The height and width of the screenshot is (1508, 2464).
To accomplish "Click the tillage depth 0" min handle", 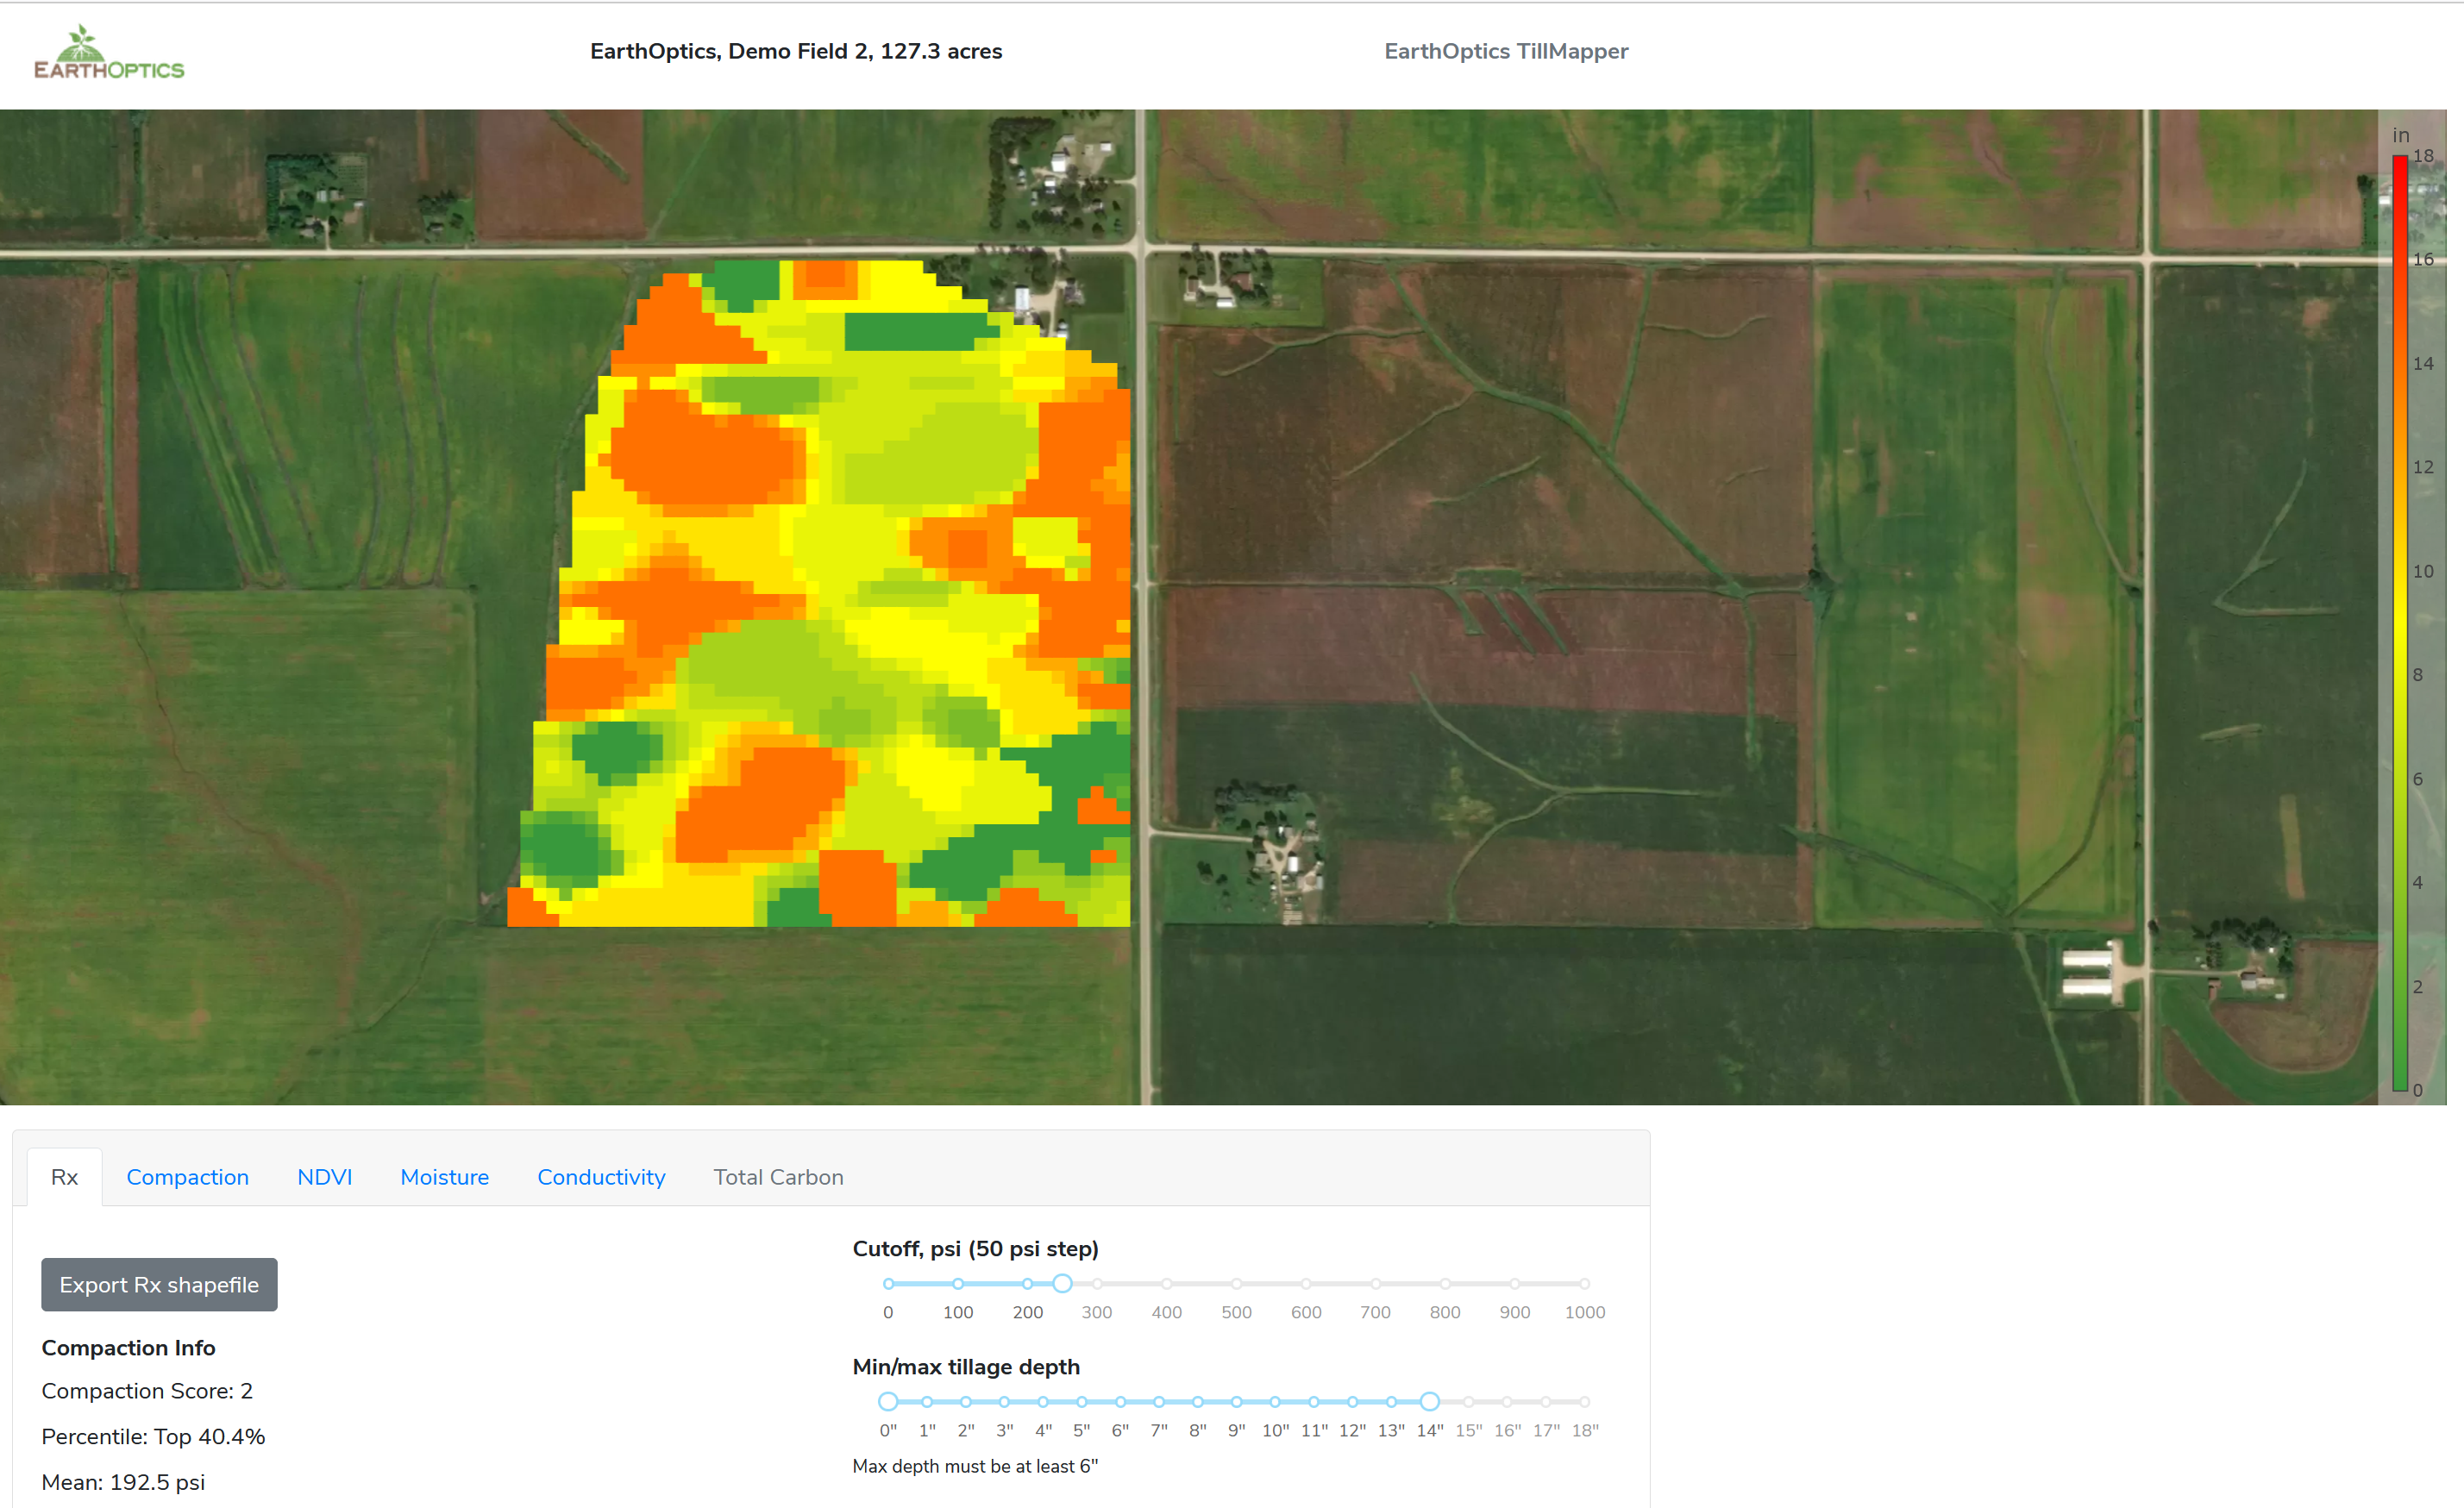I will 888,1402.
